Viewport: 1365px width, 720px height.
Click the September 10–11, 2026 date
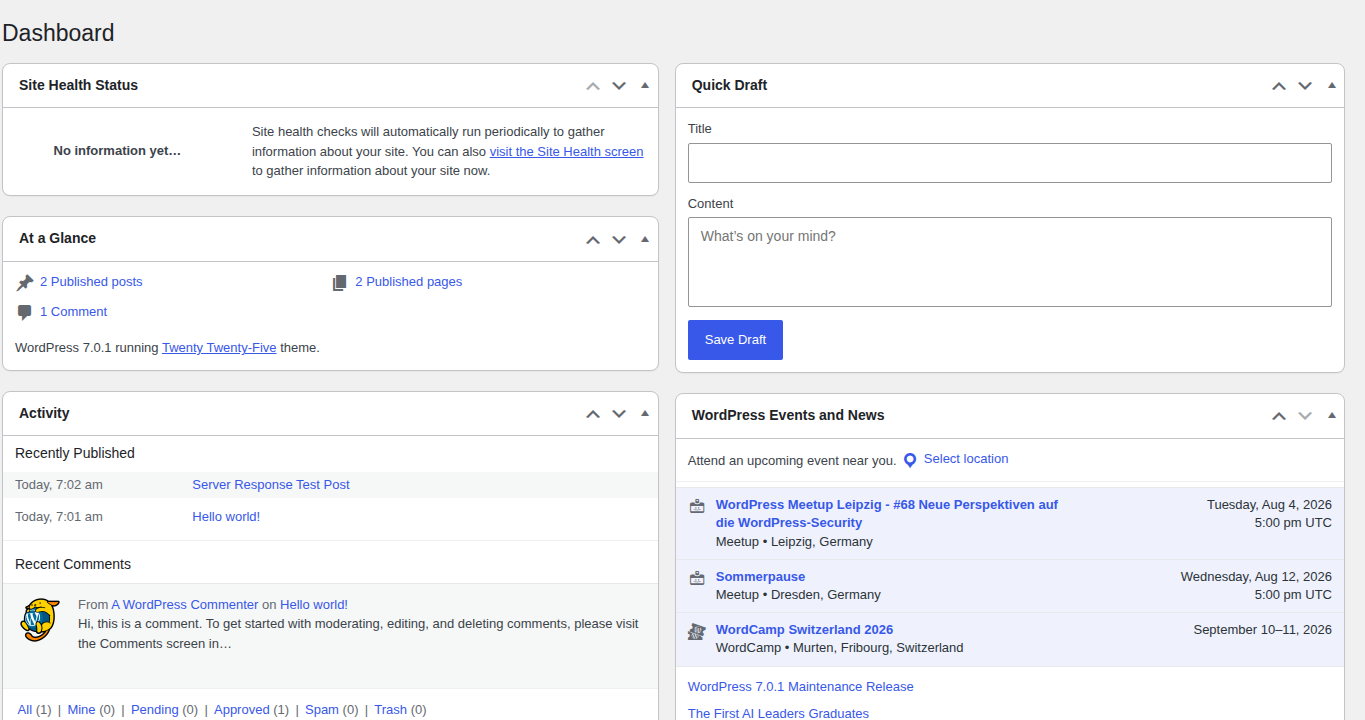pos(1263,630)
